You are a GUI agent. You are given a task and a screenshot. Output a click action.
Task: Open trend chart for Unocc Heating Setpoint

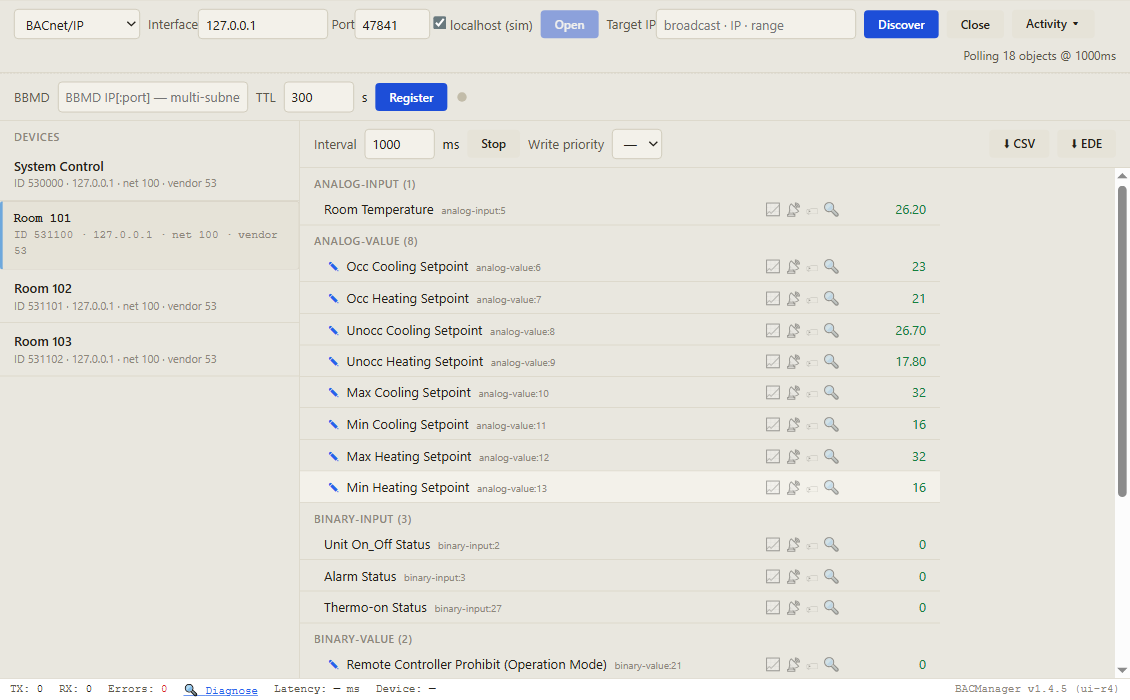coord(773,362)
